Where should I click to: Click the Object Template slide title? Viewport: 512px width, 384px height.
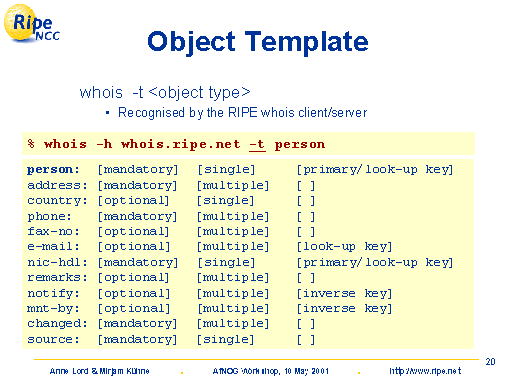click(x=258, y=42)
